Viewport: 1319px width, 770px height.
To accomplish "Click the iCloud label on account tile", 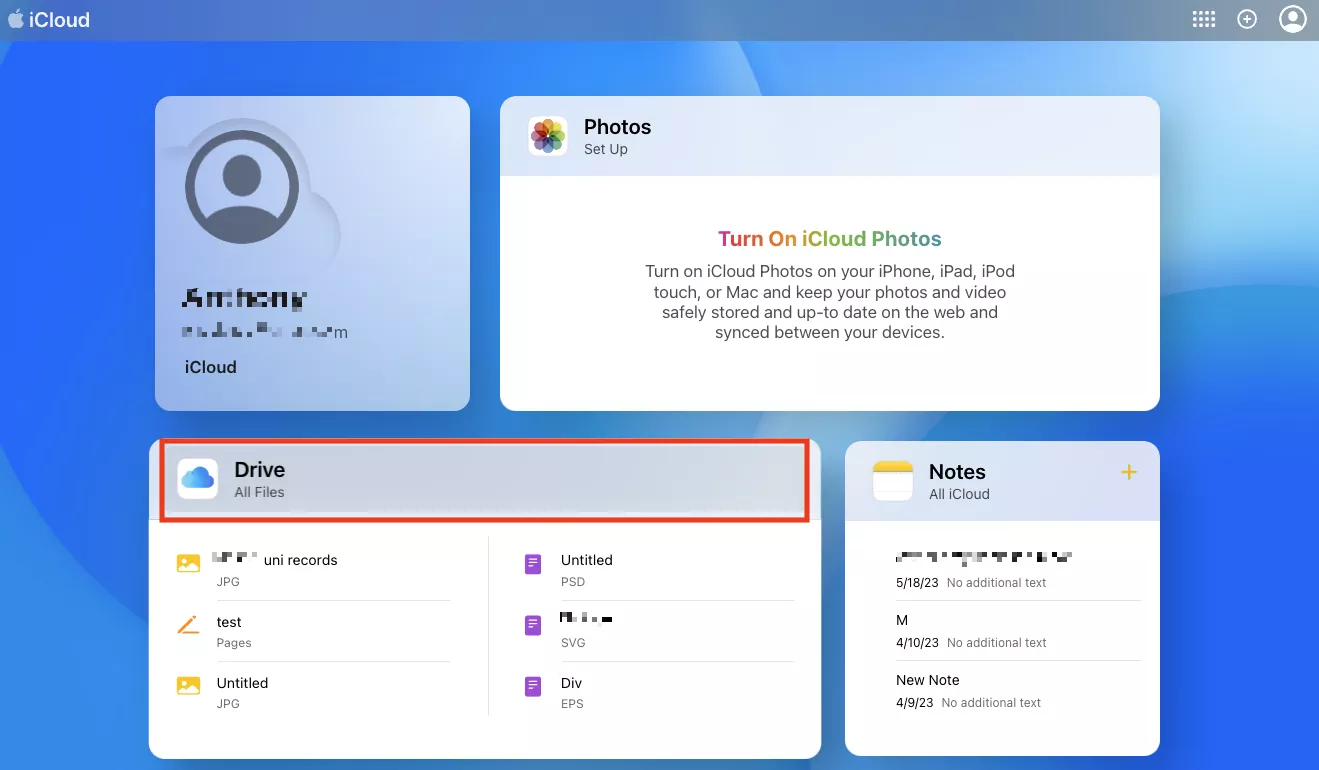I will (211, 367).
